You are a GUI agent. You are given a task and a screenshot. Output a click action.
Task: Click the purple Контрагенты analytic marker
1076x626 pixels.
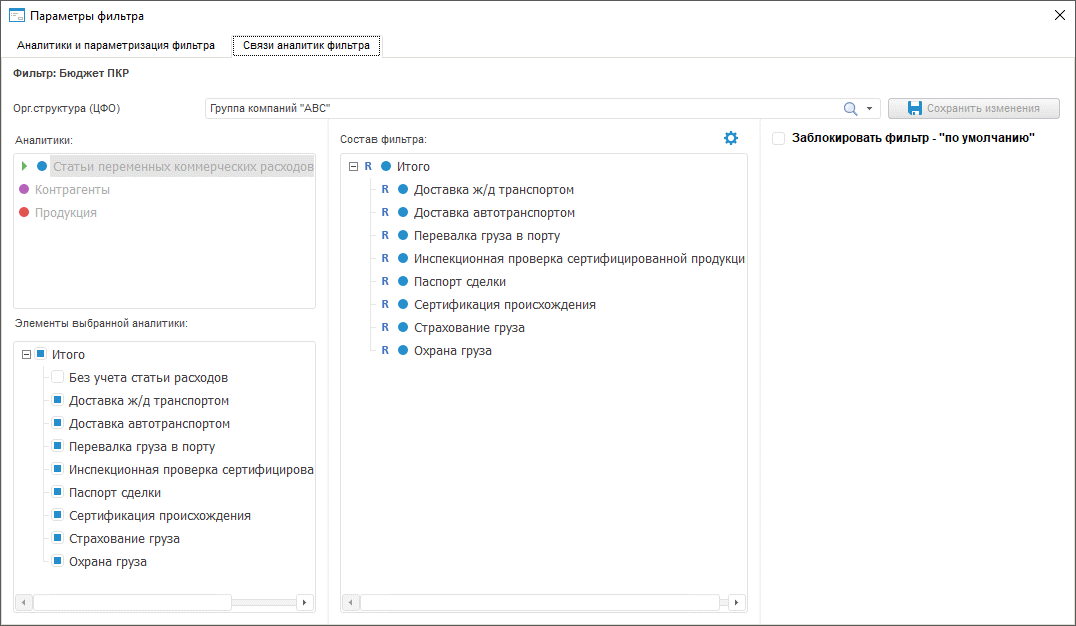pyautogui.click(x=24, y=189)
